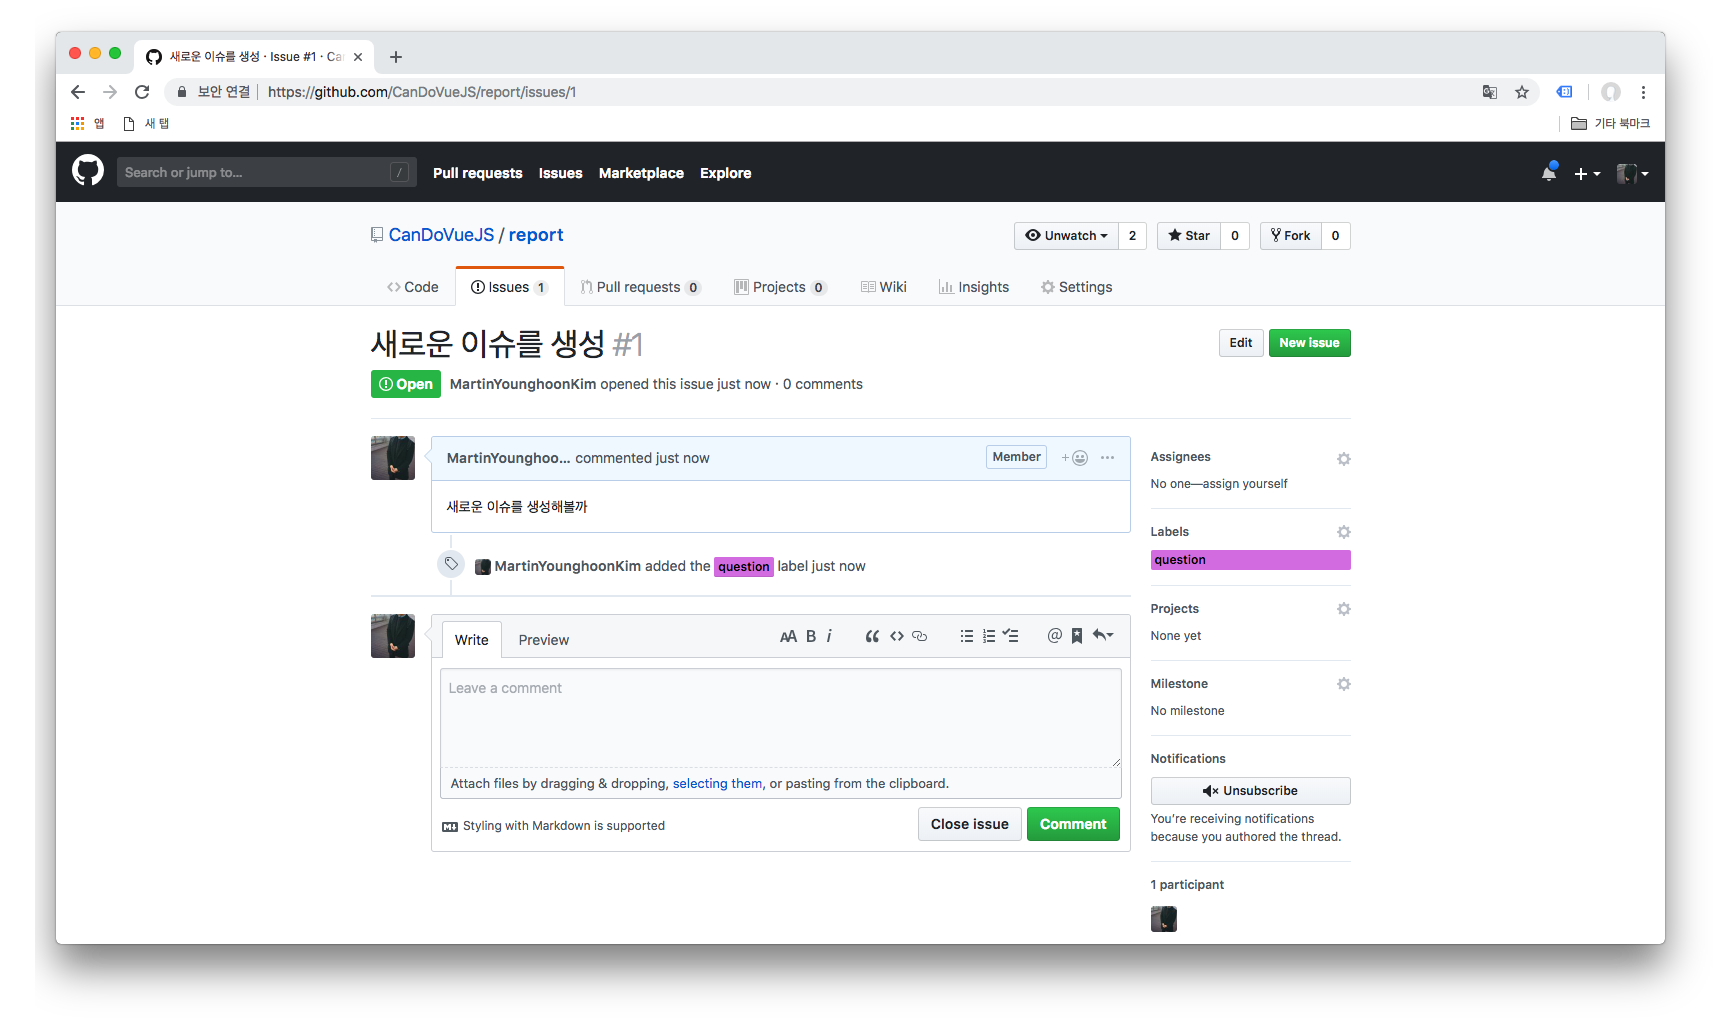Open the CanDoVueJS organization link

441,235
